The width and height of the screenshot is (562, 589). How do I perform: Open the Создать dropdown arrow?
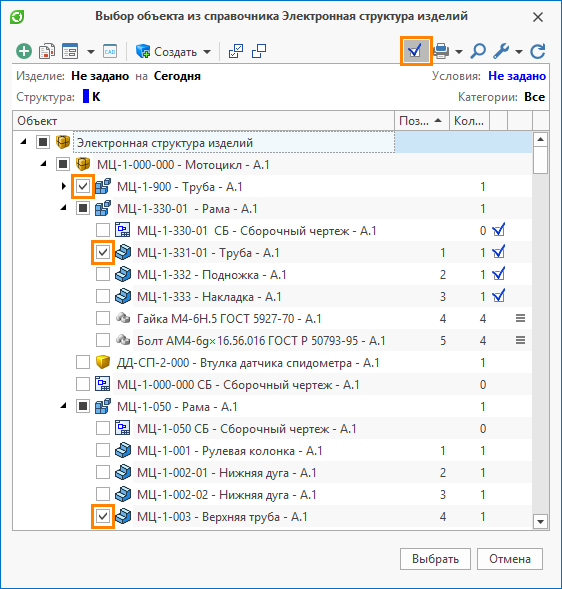207,51
